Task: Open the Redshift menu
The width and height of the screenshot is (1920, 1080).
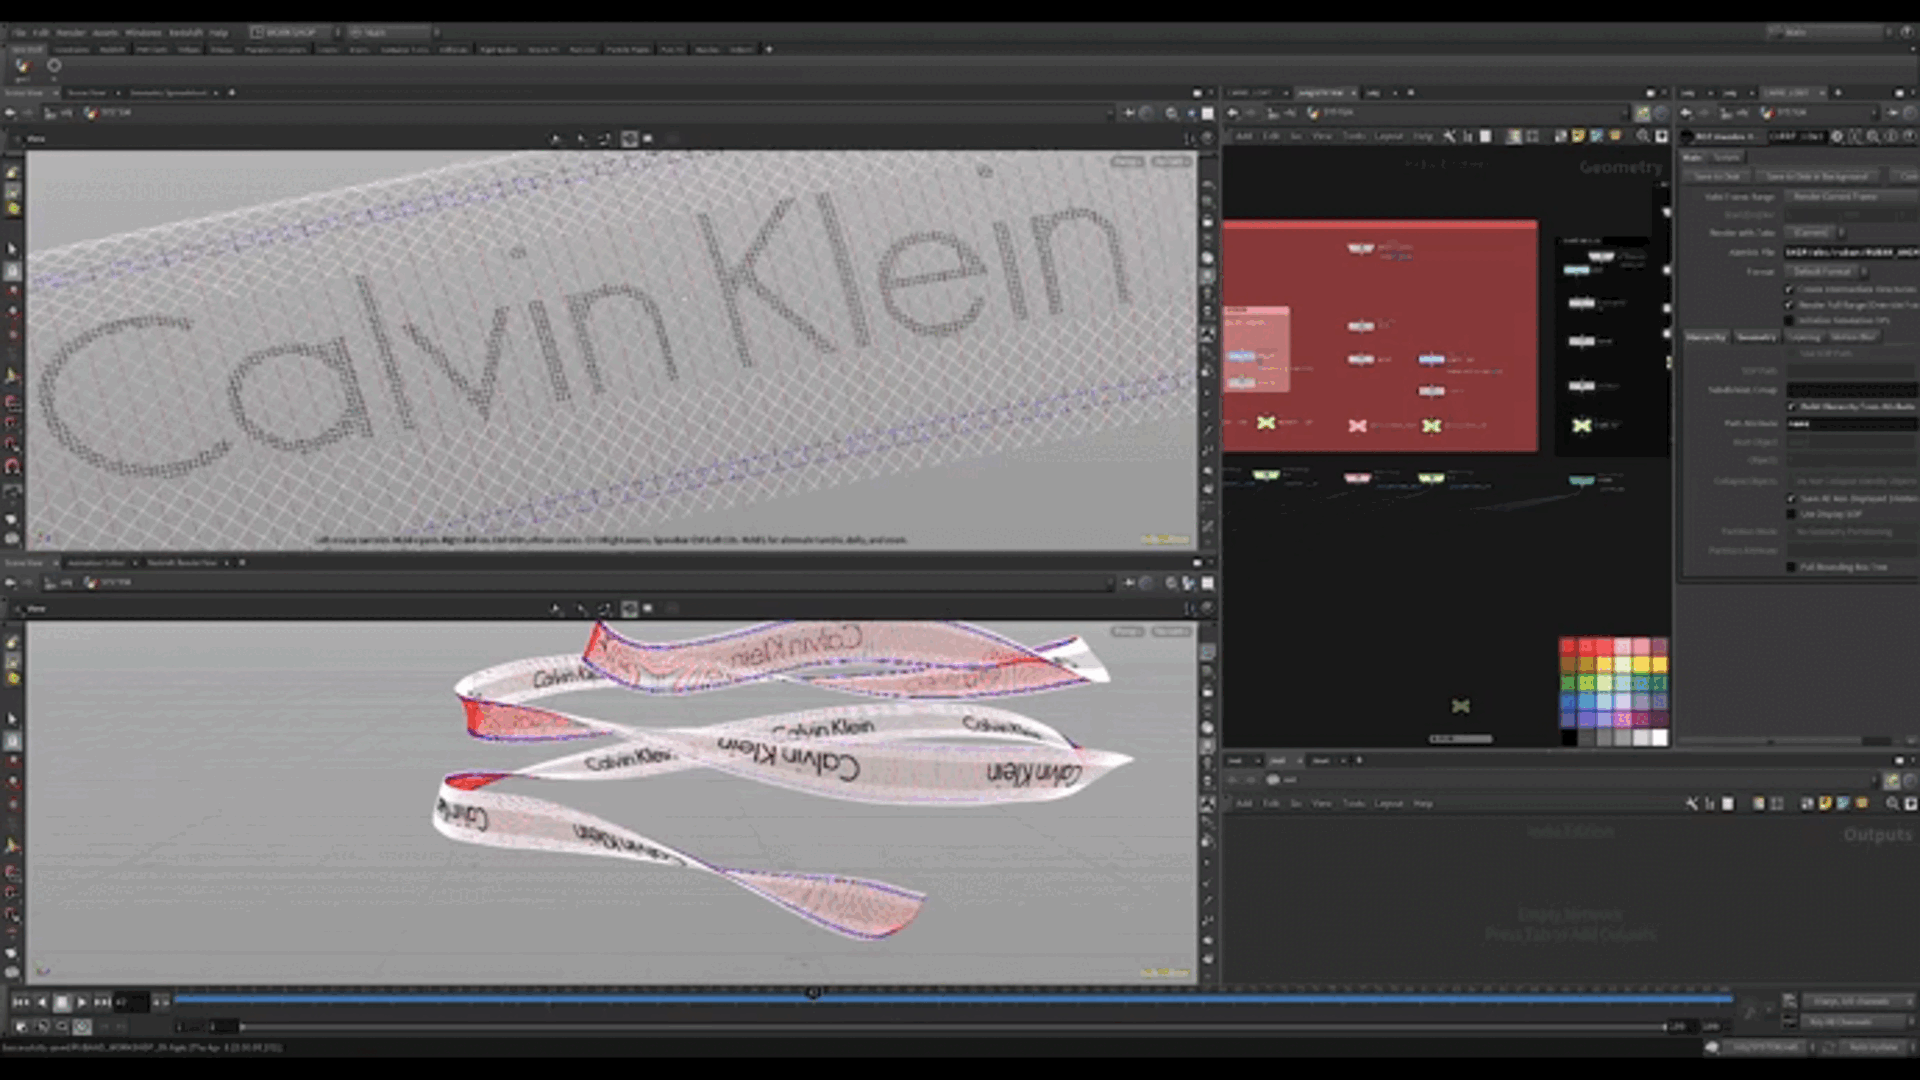Action: point(185,32)
